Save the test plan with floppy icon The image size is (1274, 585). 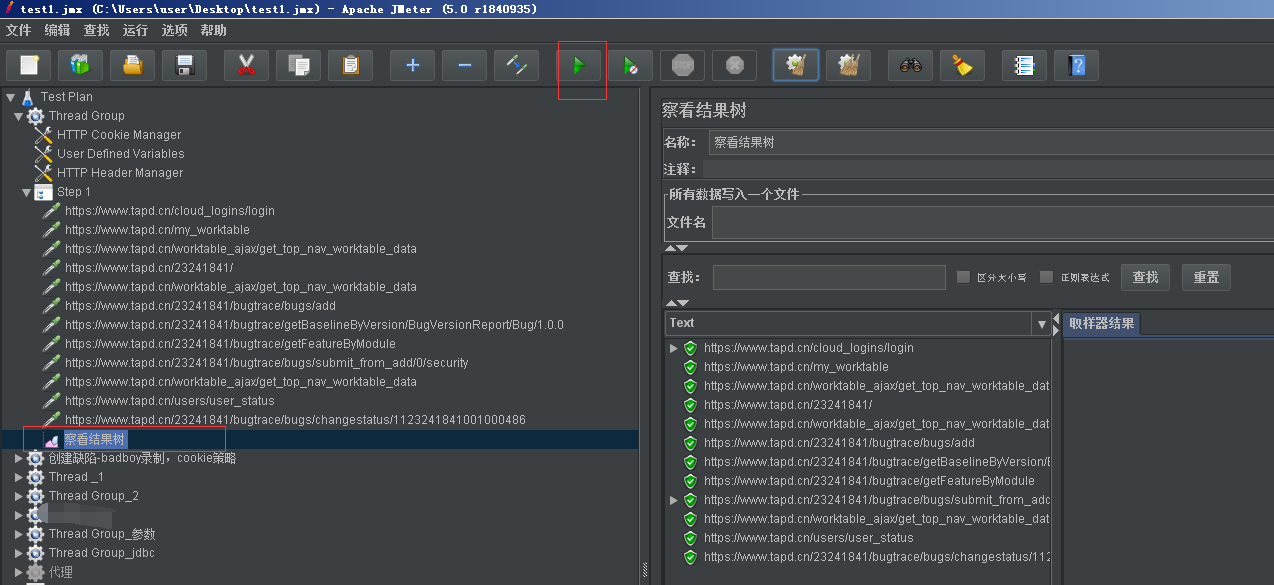184,66
